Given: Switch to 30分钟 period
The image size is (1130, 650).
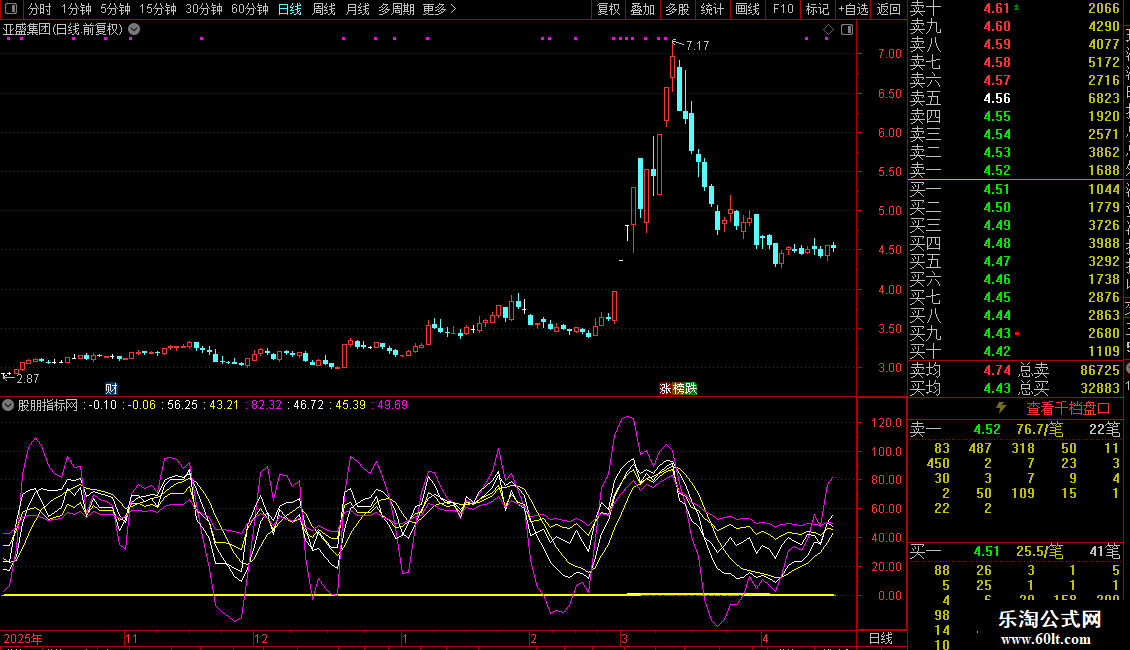Looking at the screenshot, I should point(204,9).
